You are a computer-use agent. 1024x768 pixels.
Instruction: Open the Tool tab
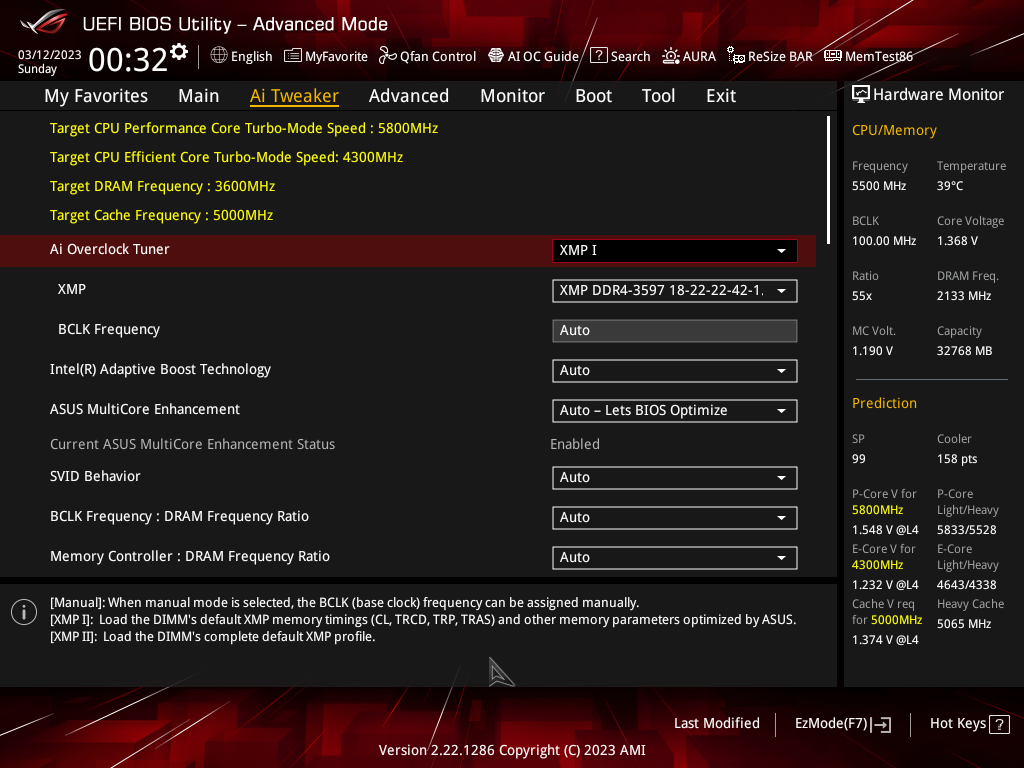click(658, 96)
